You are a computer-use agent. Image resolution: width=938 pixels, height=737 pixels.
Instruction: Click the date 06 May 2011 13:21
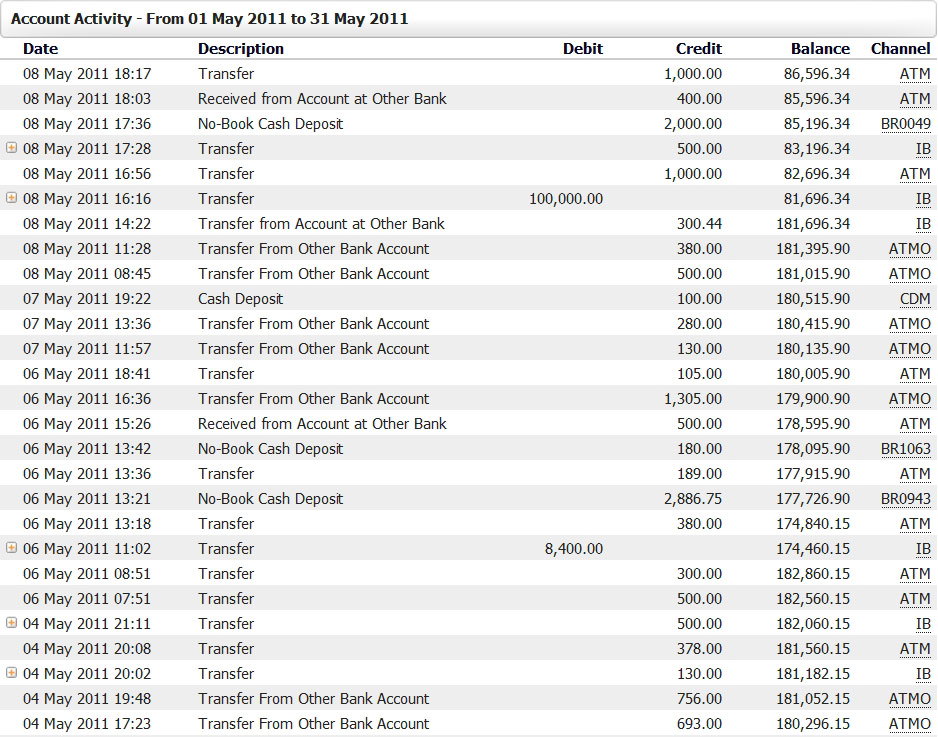coord(87,500)
